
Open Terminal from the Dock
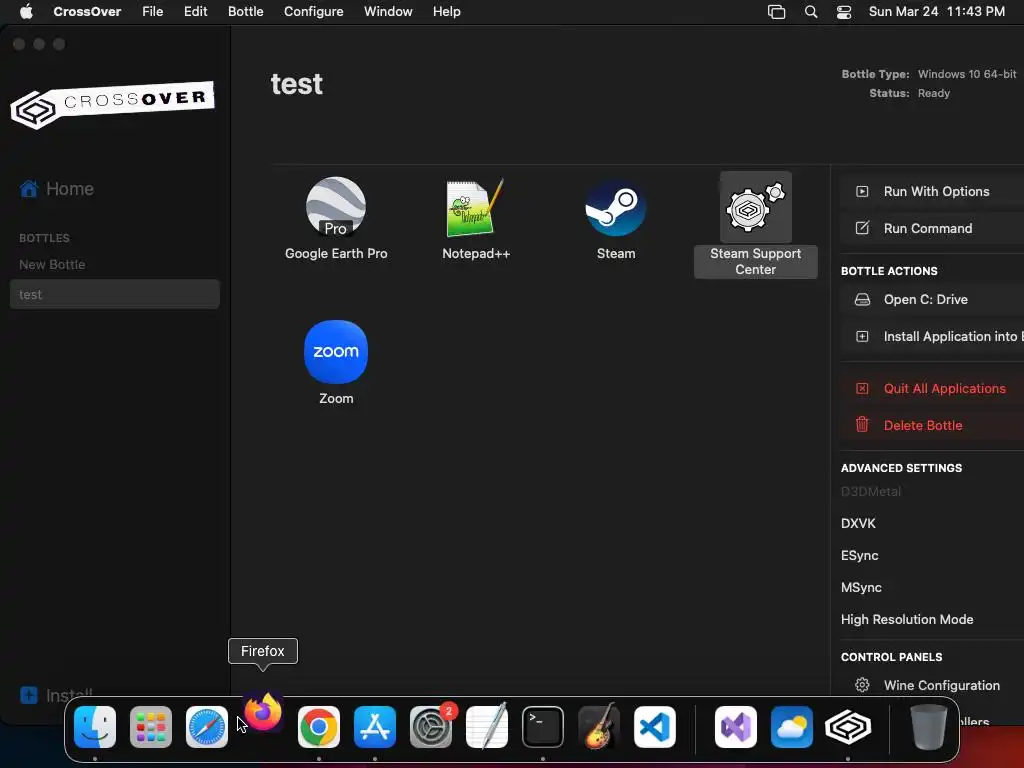click(543, 727)
